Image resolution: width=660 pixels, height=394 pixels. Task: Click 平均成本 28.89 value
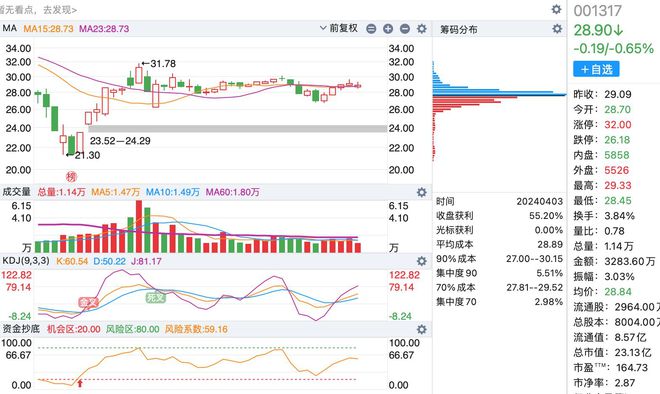pyautogui.click(x=550, y=245)
